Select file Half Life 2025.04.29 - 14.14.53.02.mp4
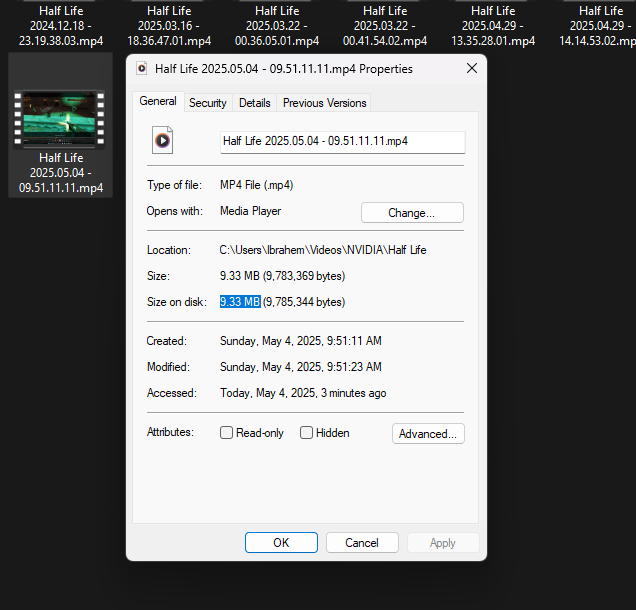This screenshot has height=610, width=636. pos(597,26)
